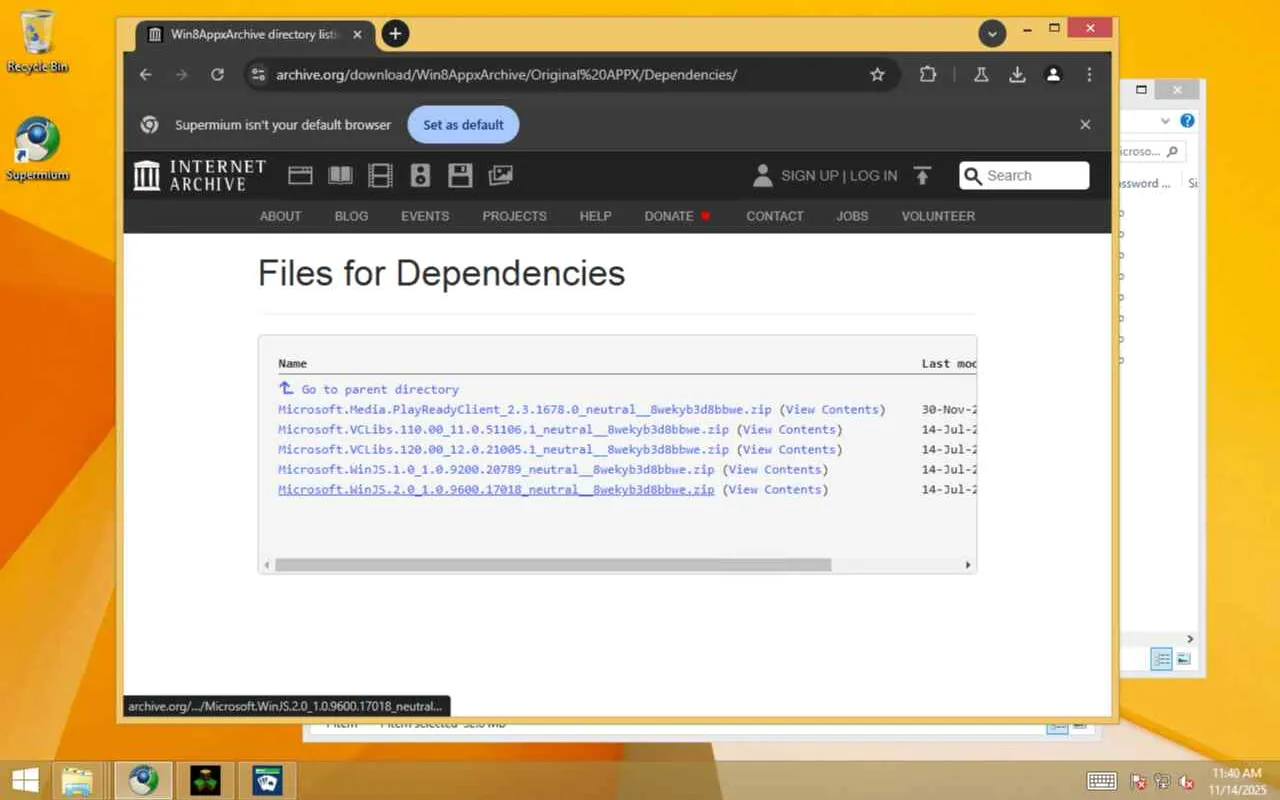The width and height of the screenshot is (1280, 800).
Task: Go to parent directory link
Action: click(380, 389)
